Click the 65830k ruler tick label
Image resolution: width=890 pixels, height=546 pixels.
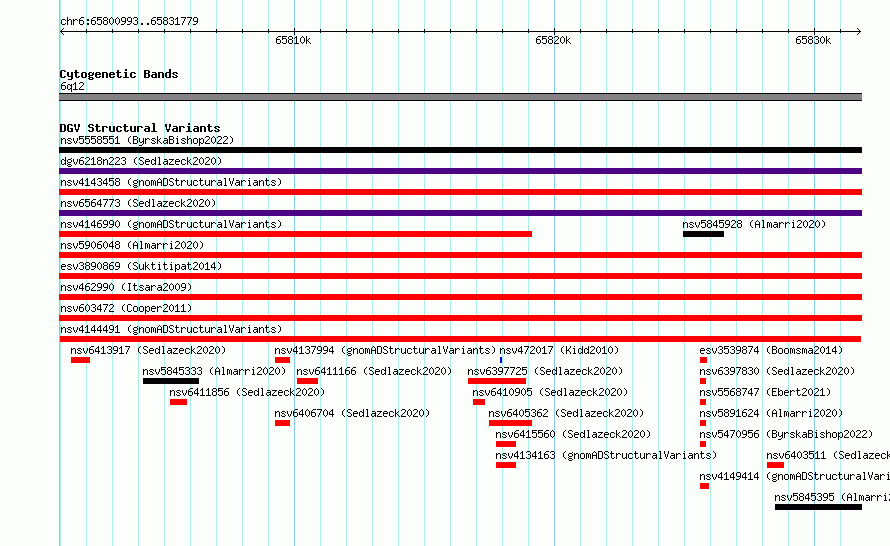pos(813,40)
